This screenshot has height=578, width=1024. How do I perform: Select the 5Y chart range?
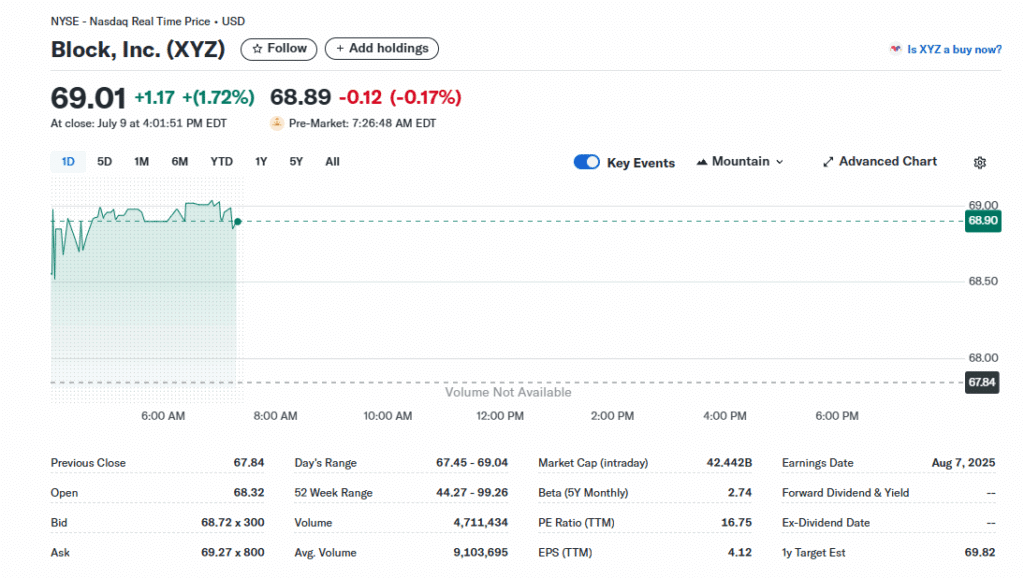[296, 161]
